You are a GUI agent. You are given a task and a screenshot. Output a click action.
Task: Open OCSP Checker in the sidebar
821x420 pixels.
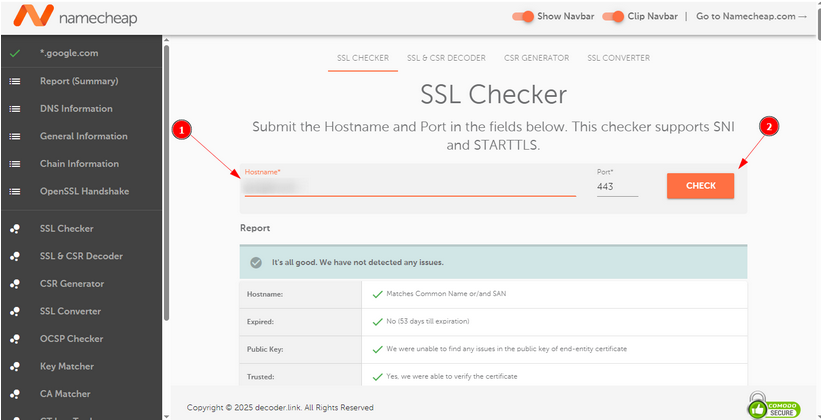71,339
